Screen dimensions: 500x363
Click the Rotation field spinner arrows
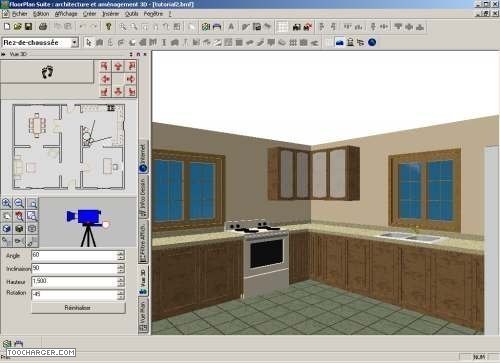pos(120,294)
